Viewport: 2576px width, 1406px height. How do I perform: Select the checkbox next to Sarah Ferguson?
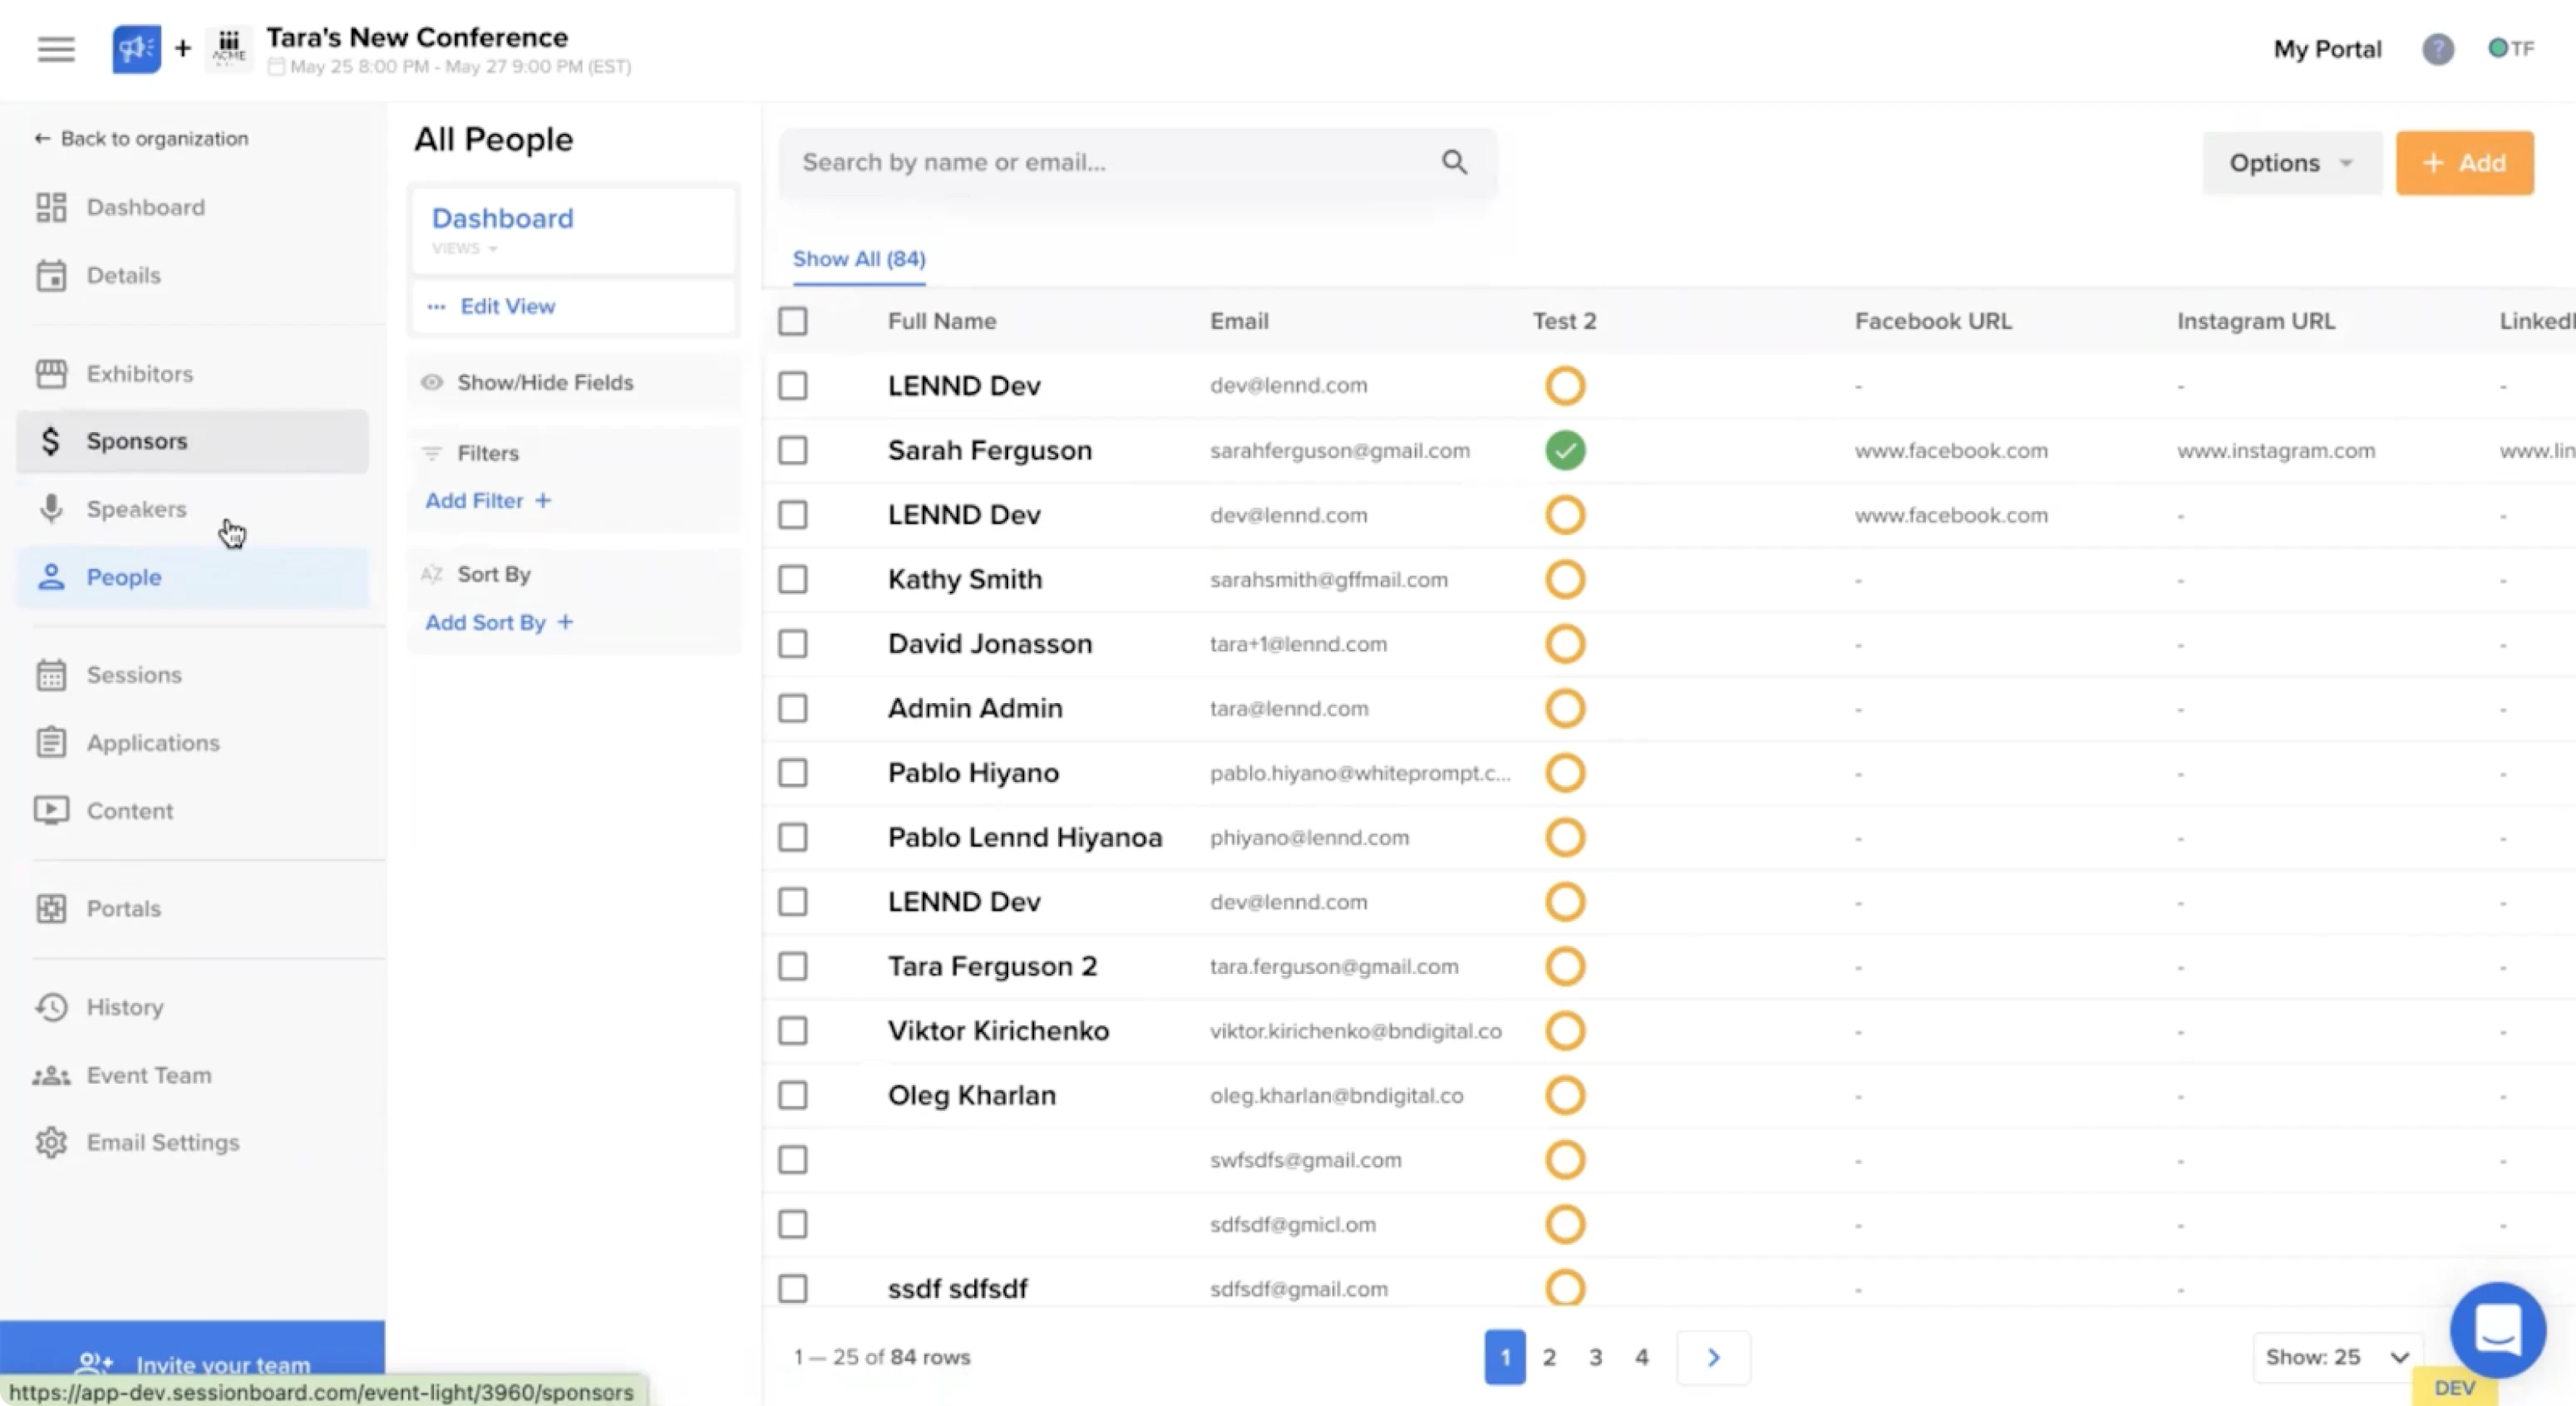[792, 450]
